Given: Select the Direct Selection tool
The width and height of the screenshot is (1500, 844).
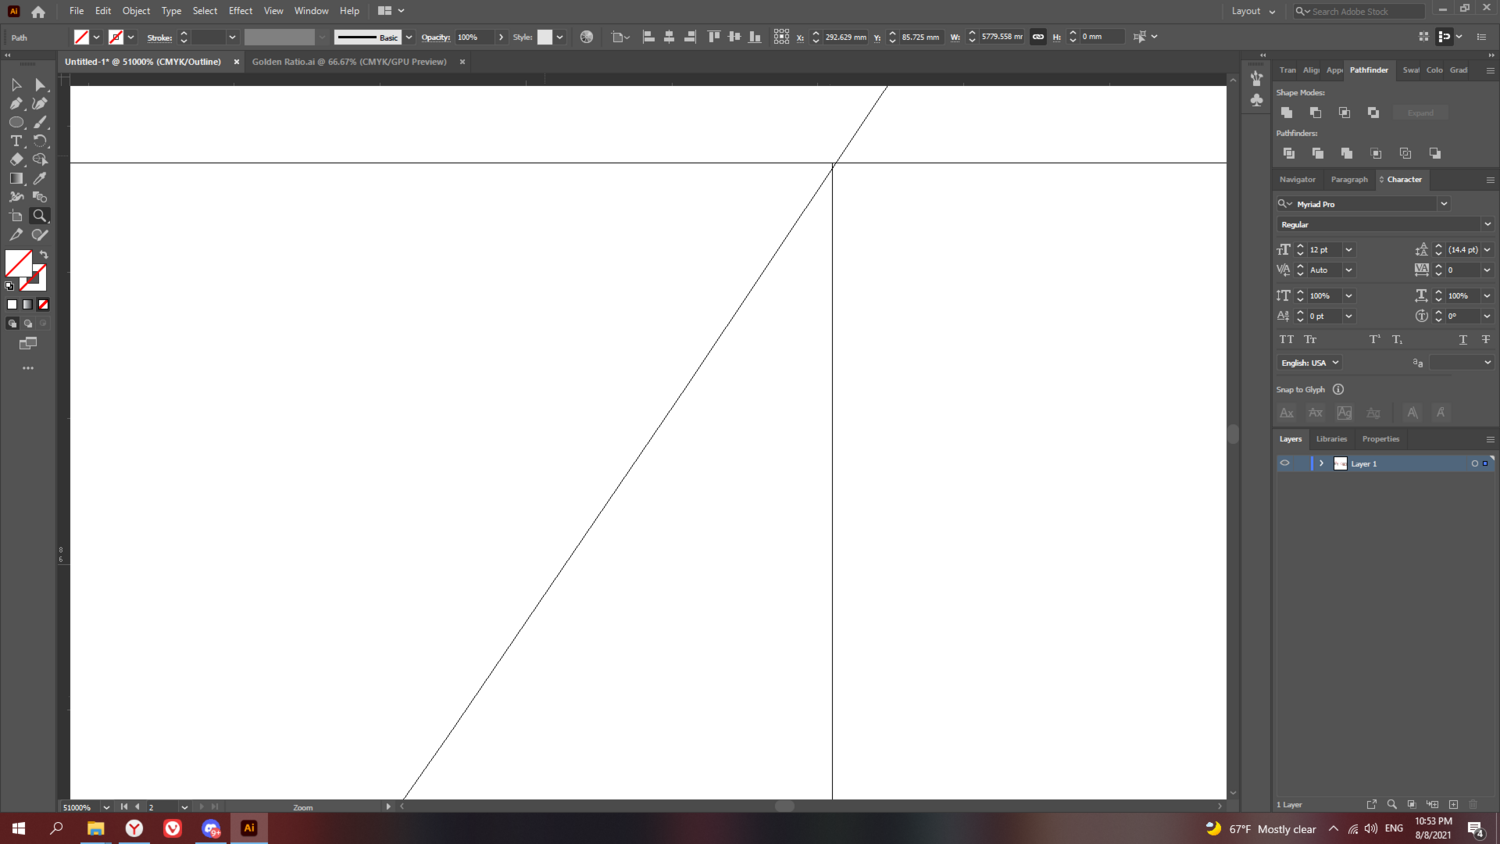Looking at the screenshot, I should pyautogui.click(x=40, y=85).
